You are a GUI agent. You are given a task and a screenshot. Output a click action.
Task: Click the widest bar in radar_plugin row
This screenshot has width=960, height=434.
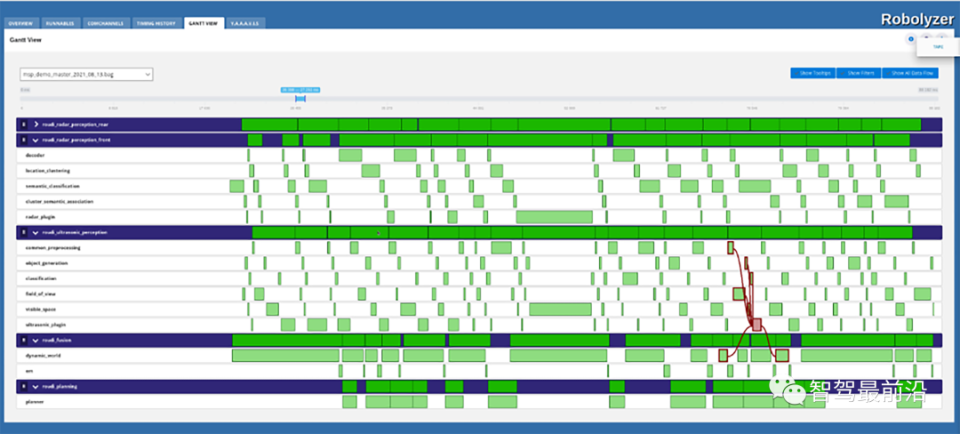point(555,217)
